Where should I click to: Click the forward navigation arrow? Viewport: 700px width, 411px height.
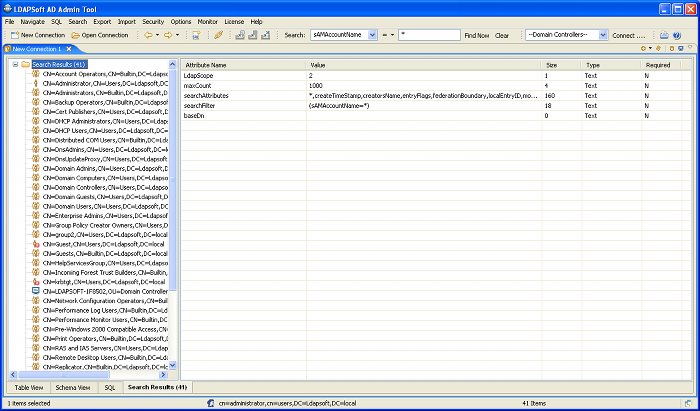(168, 35)
